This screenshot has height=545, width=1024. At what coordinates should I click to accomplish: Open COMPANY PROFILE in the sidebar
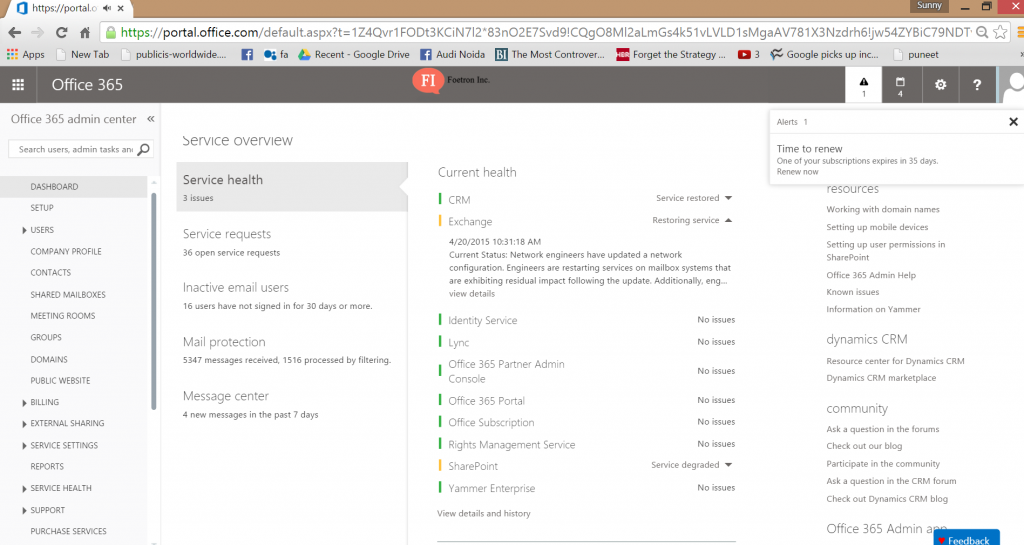tap(66, 251)
